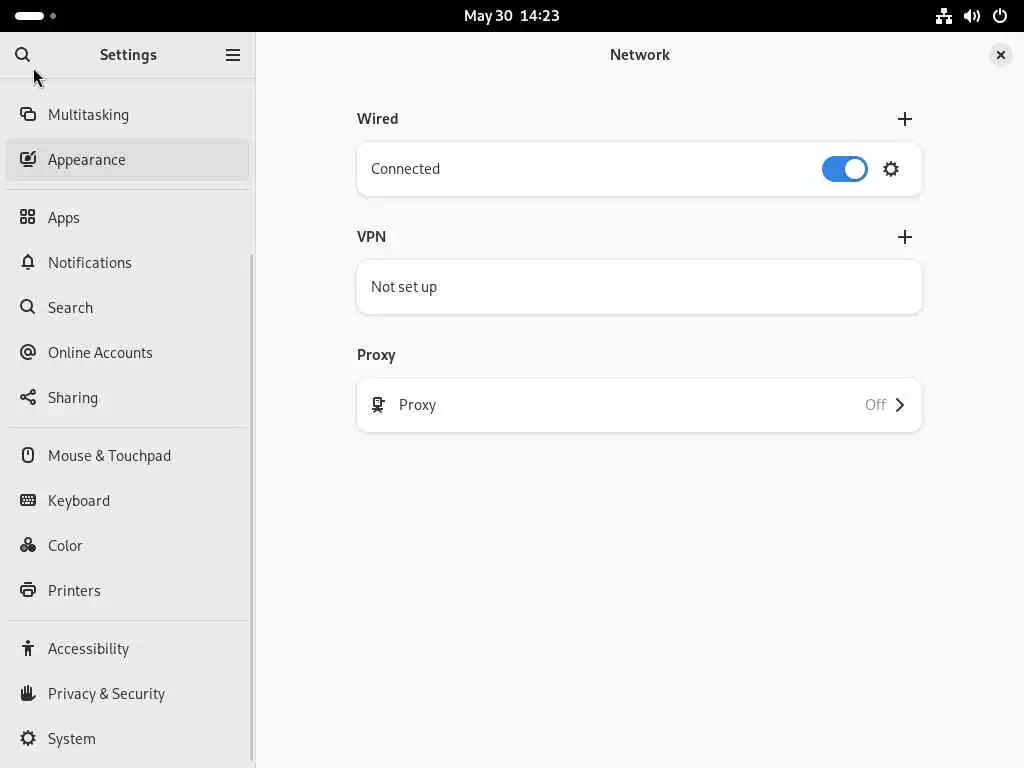
Task: Add a new wired connection with plus
Action: 904,119
